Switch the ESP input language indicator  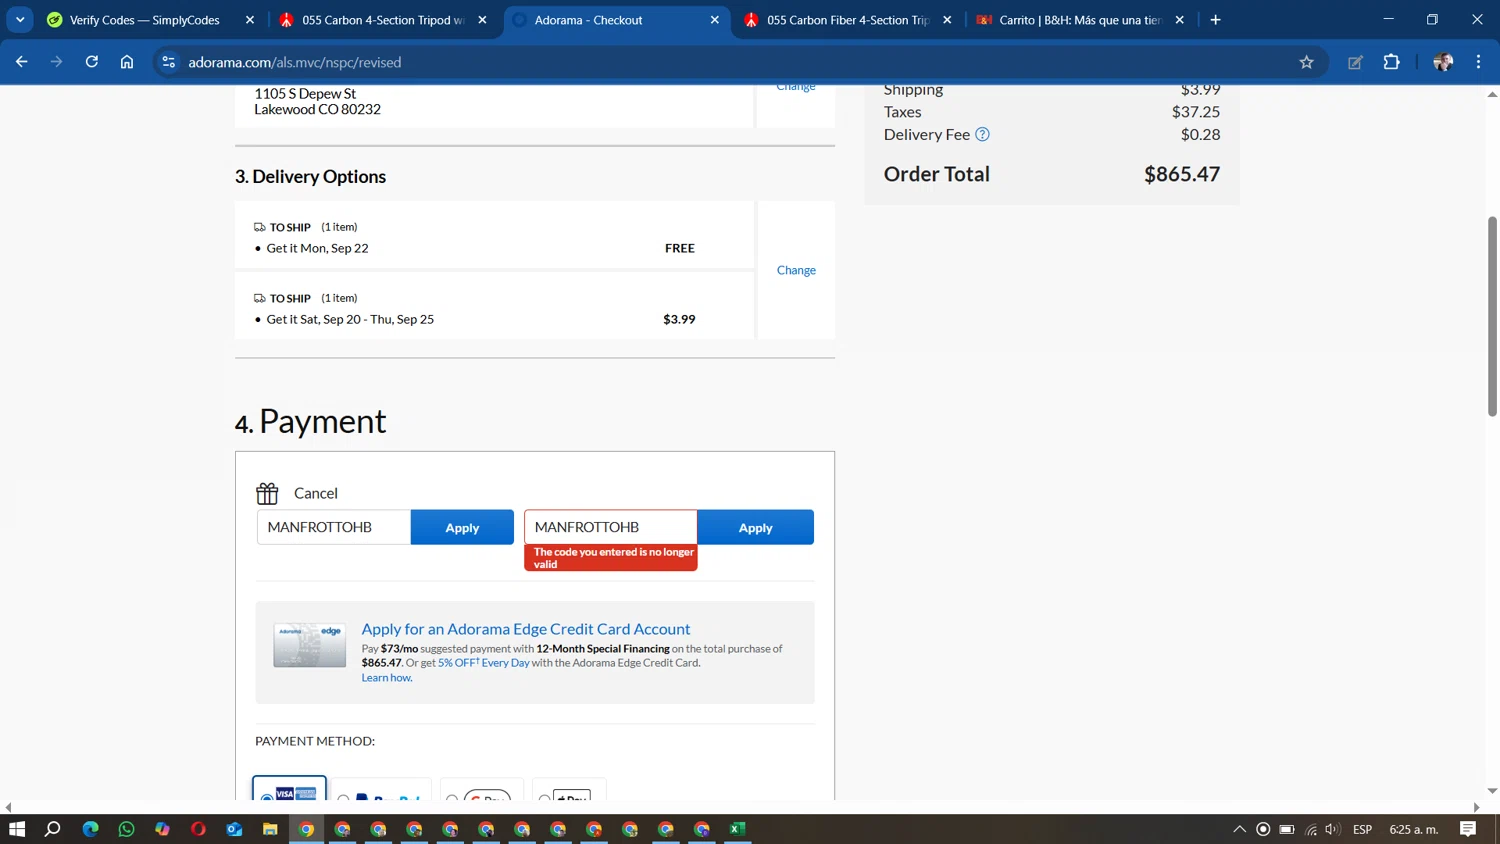pos(1362,829)
